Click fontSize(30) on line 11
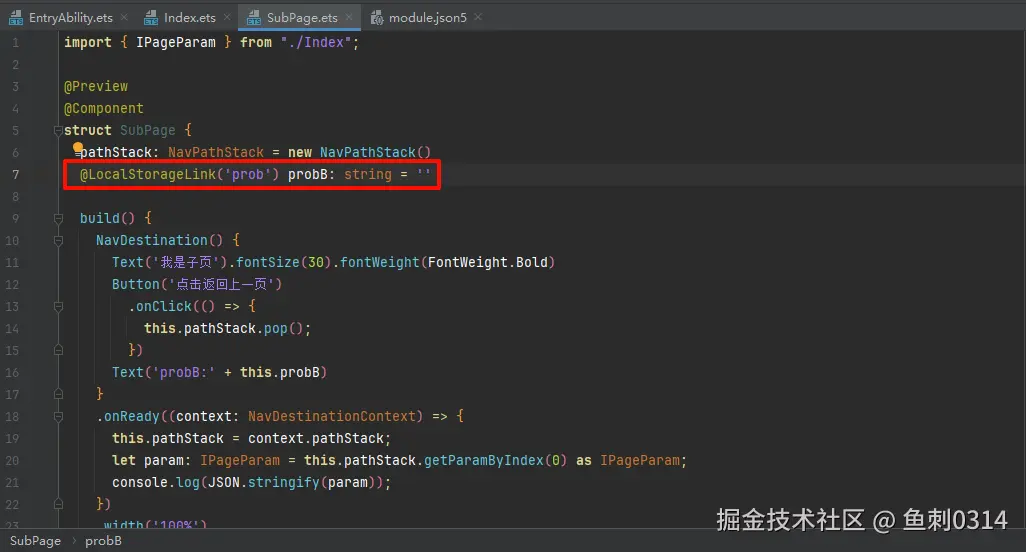Screen dimensions: 1026x552 [283, 262]
